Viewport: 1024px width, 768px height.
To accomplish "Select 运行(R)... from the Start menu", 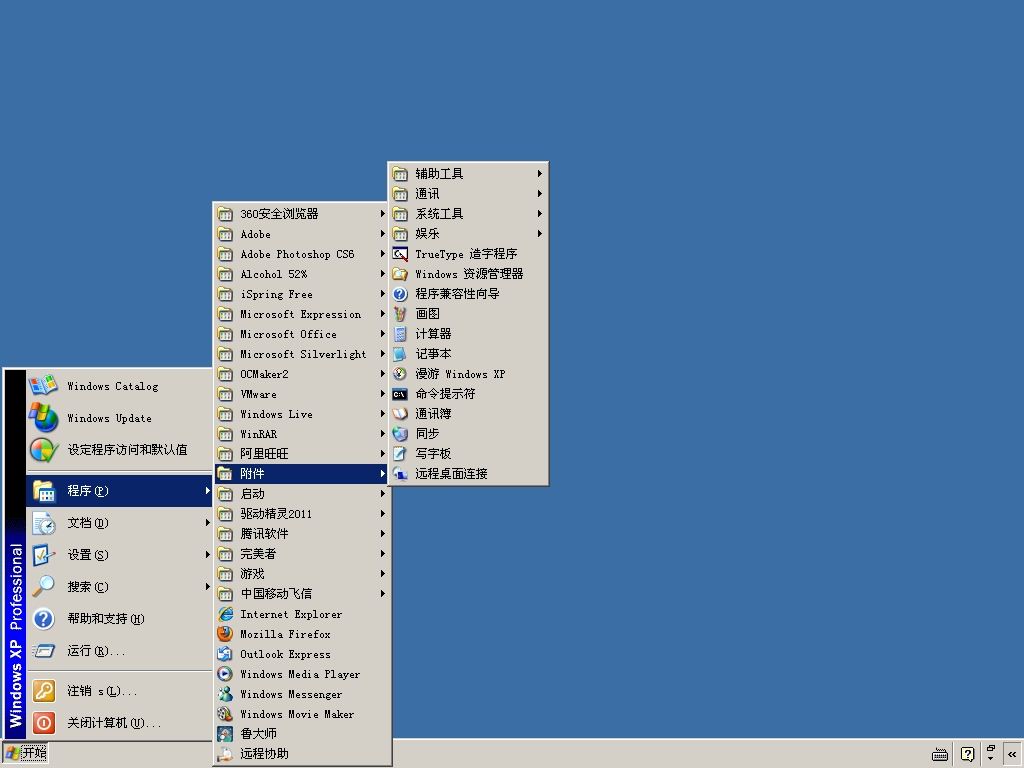I will click(x=120, y=651).
